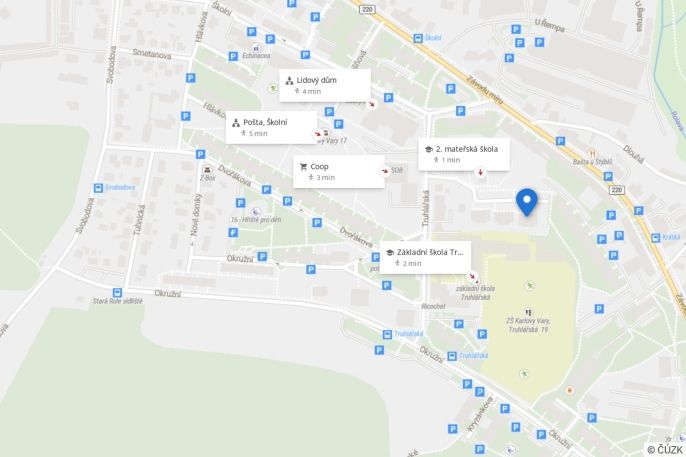The image size is (686, 457).
Task: Click the Školní bus stop icon
Action: pyautogui.click(x=418, y=38)
